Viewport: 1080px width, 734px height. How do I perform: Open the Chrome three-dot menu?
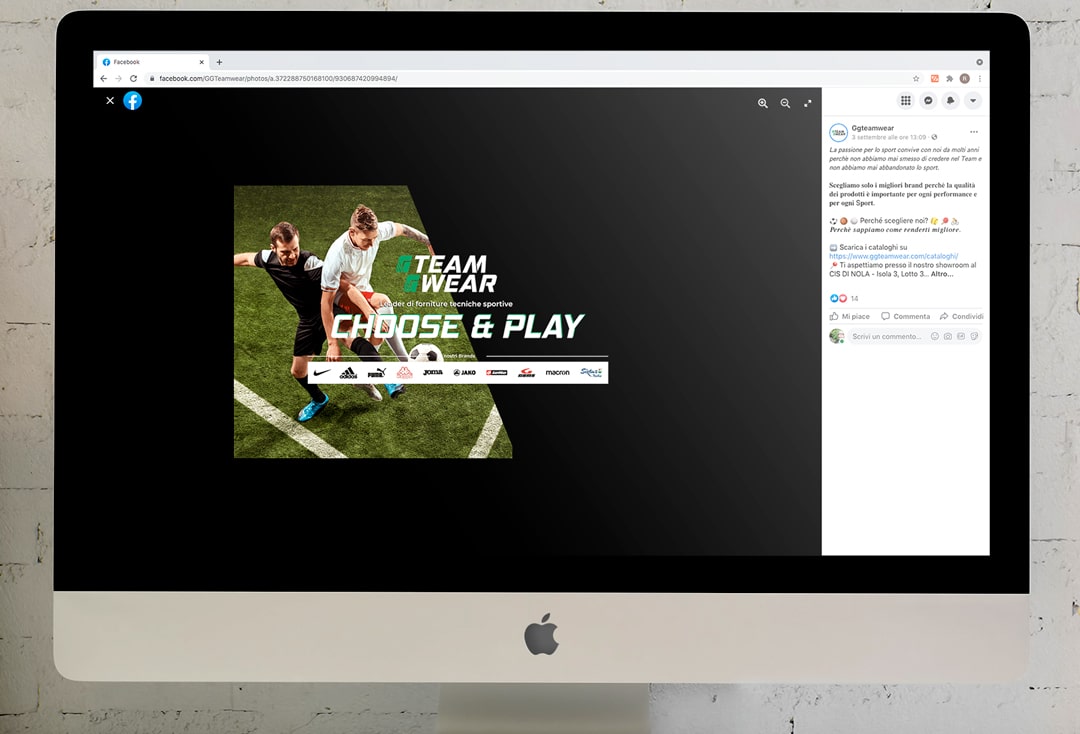pyautogui.click(x=980, y=78)
